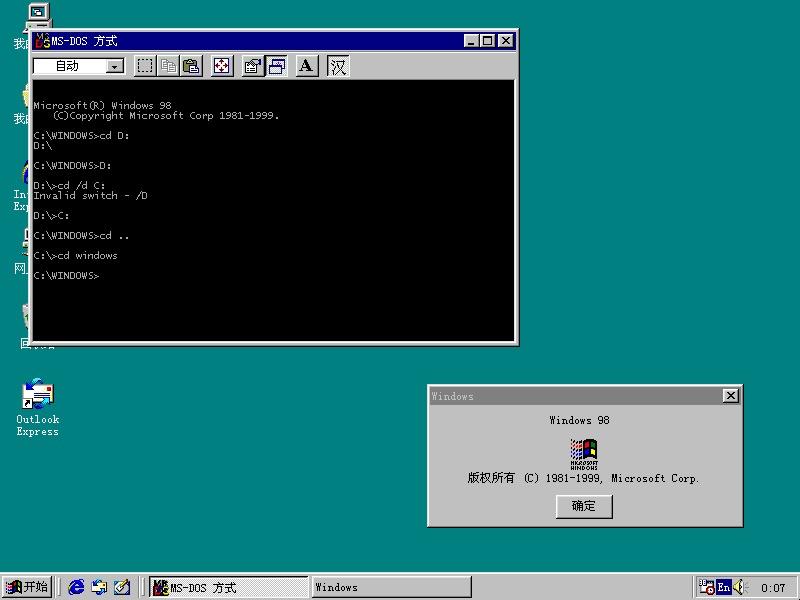Switch to full screen with toolbar icon
The image size is (800, 600).
[222, 66]
